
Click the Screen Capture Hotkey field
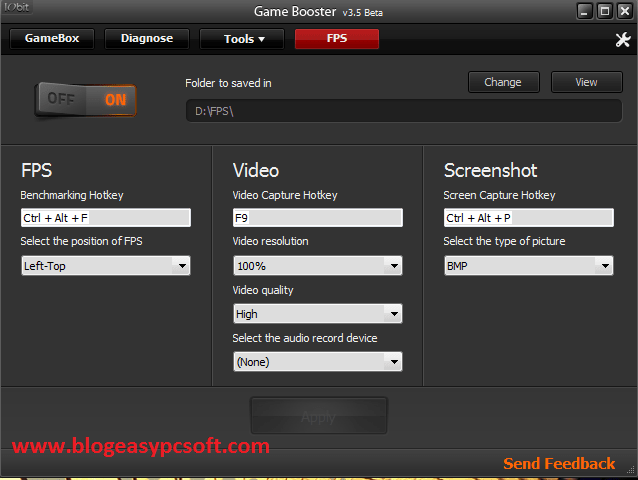click(x=529, y=218)
